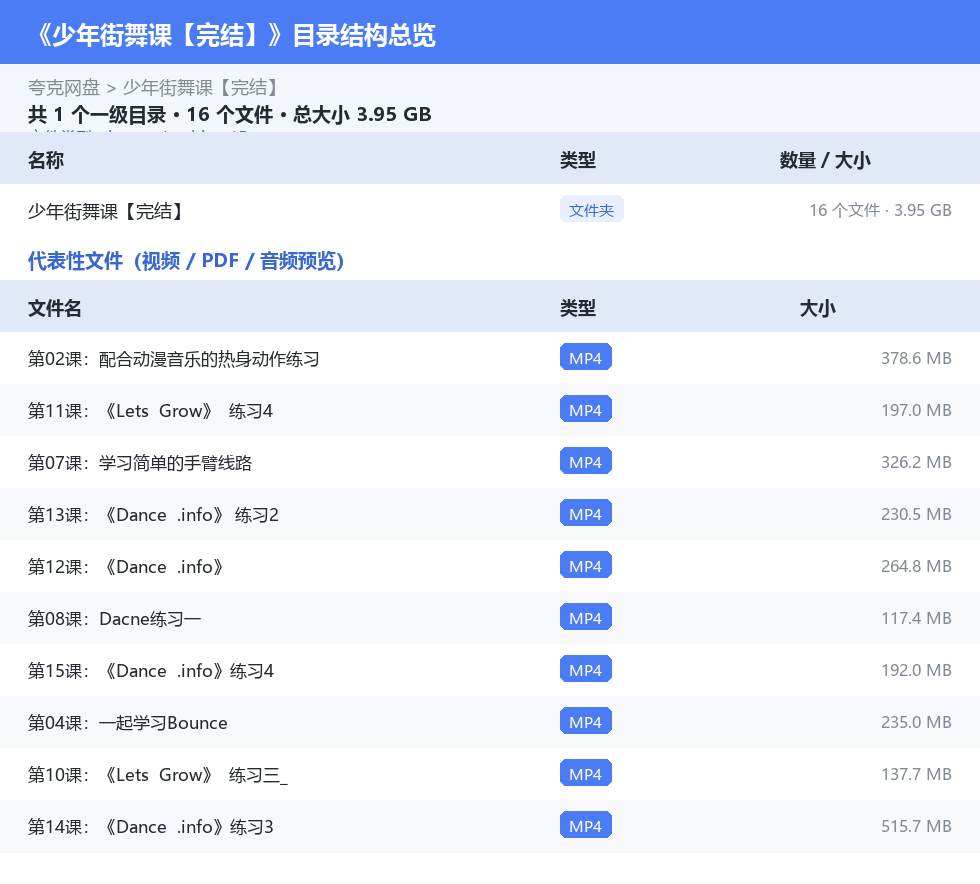Click the 16 个文件 · 3.95 GB value
The width and height of the screenshot is (980, 884).
[x=880, y=210]
